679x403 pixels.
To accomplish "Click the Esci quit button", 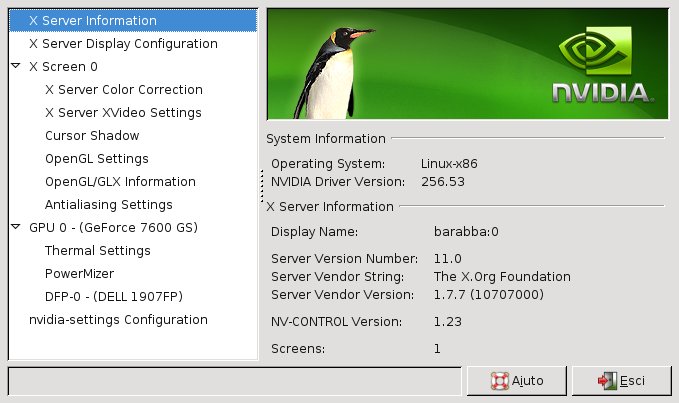I will (x=621, y=381).
